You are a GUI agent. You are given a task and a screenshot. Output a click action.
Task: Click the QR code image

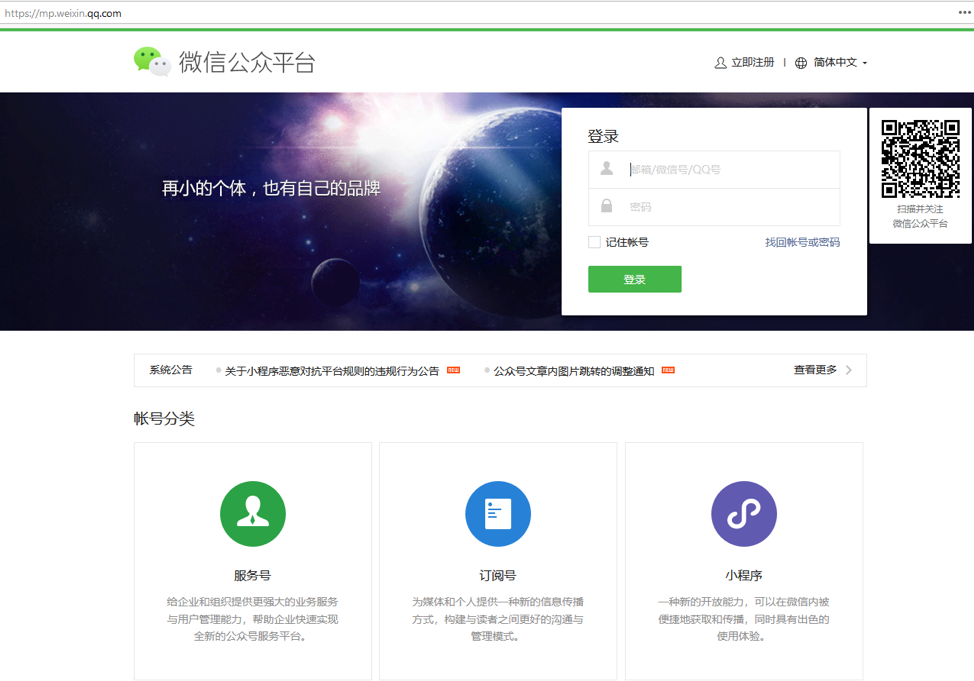[921, 159]
